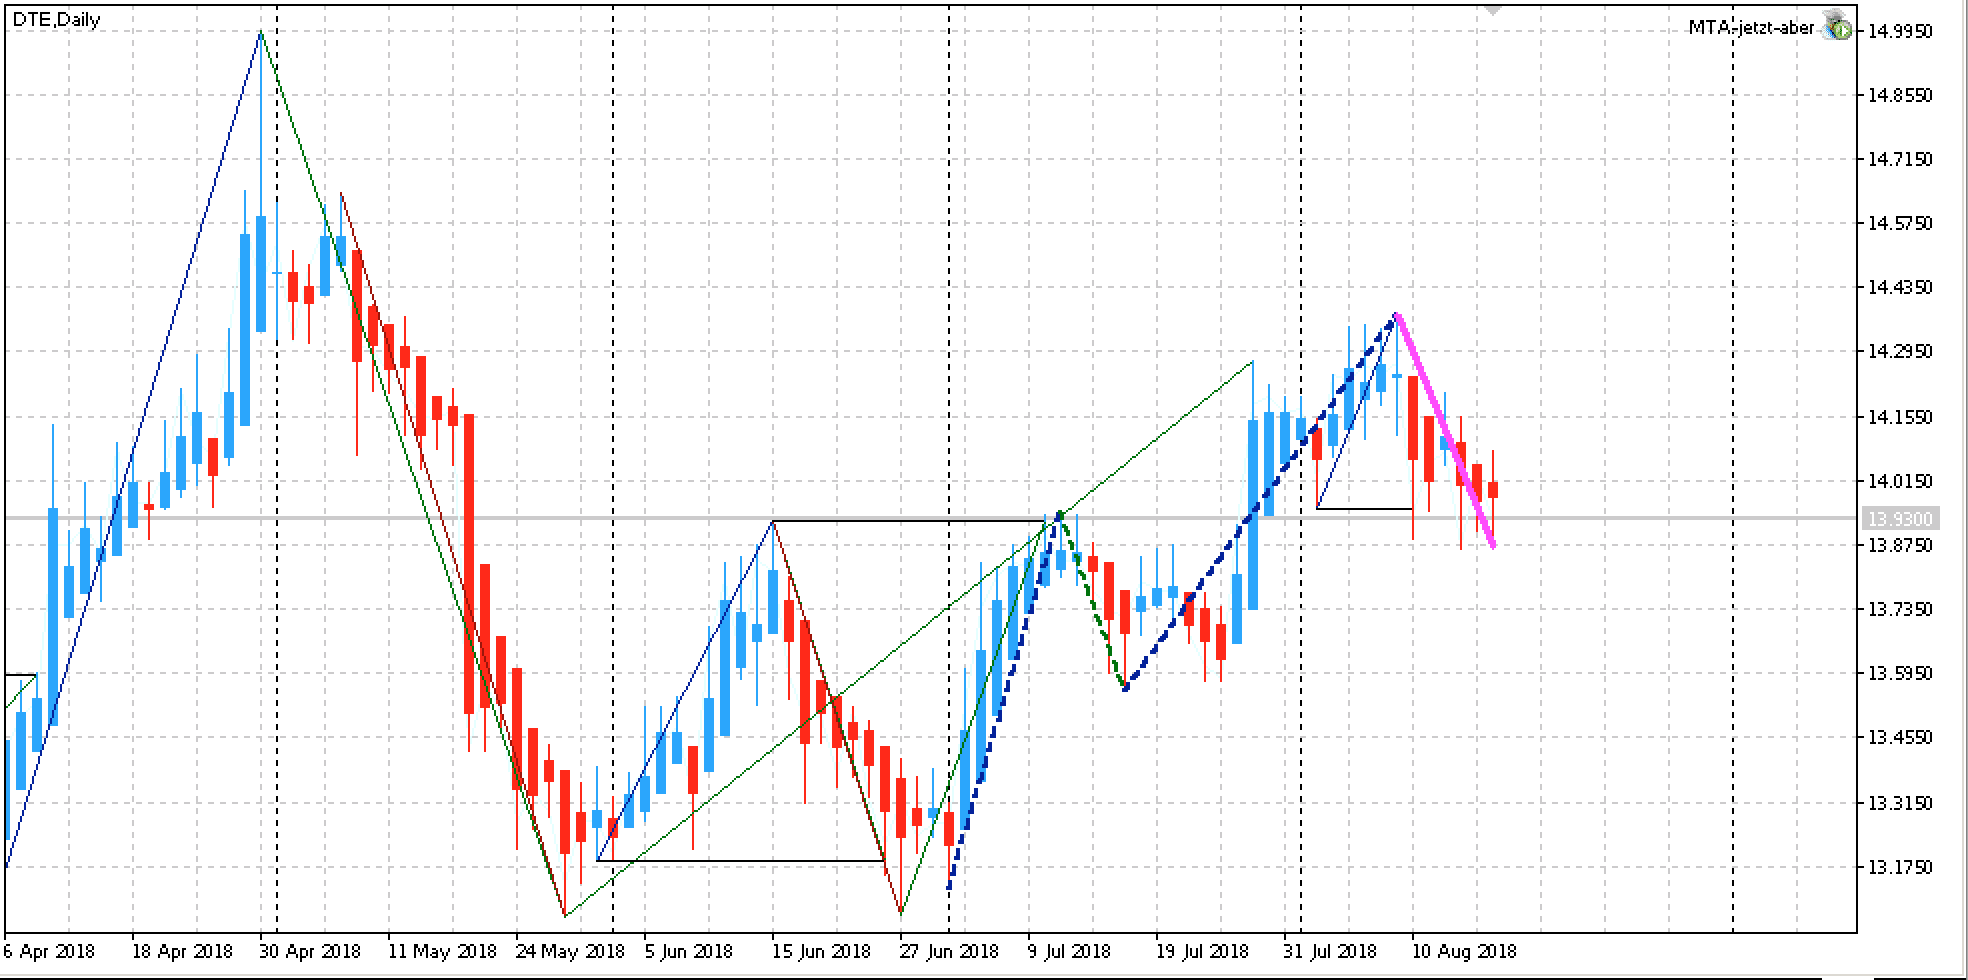This screenshot has width=1968, height=980.
Task: Click the 13.8750 price axis label
Action: click(x=1900, y=545)
